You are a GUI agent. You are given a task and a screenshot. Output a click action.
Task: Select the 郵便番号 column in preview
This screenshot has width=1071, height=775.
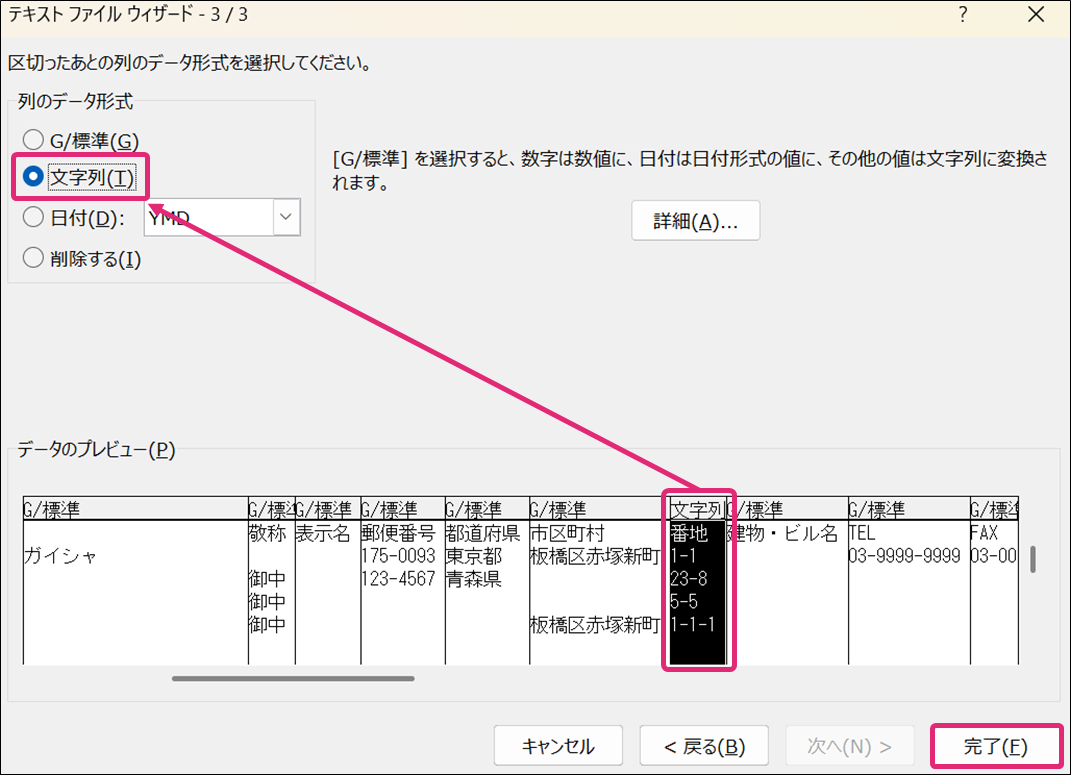[402, 580]
